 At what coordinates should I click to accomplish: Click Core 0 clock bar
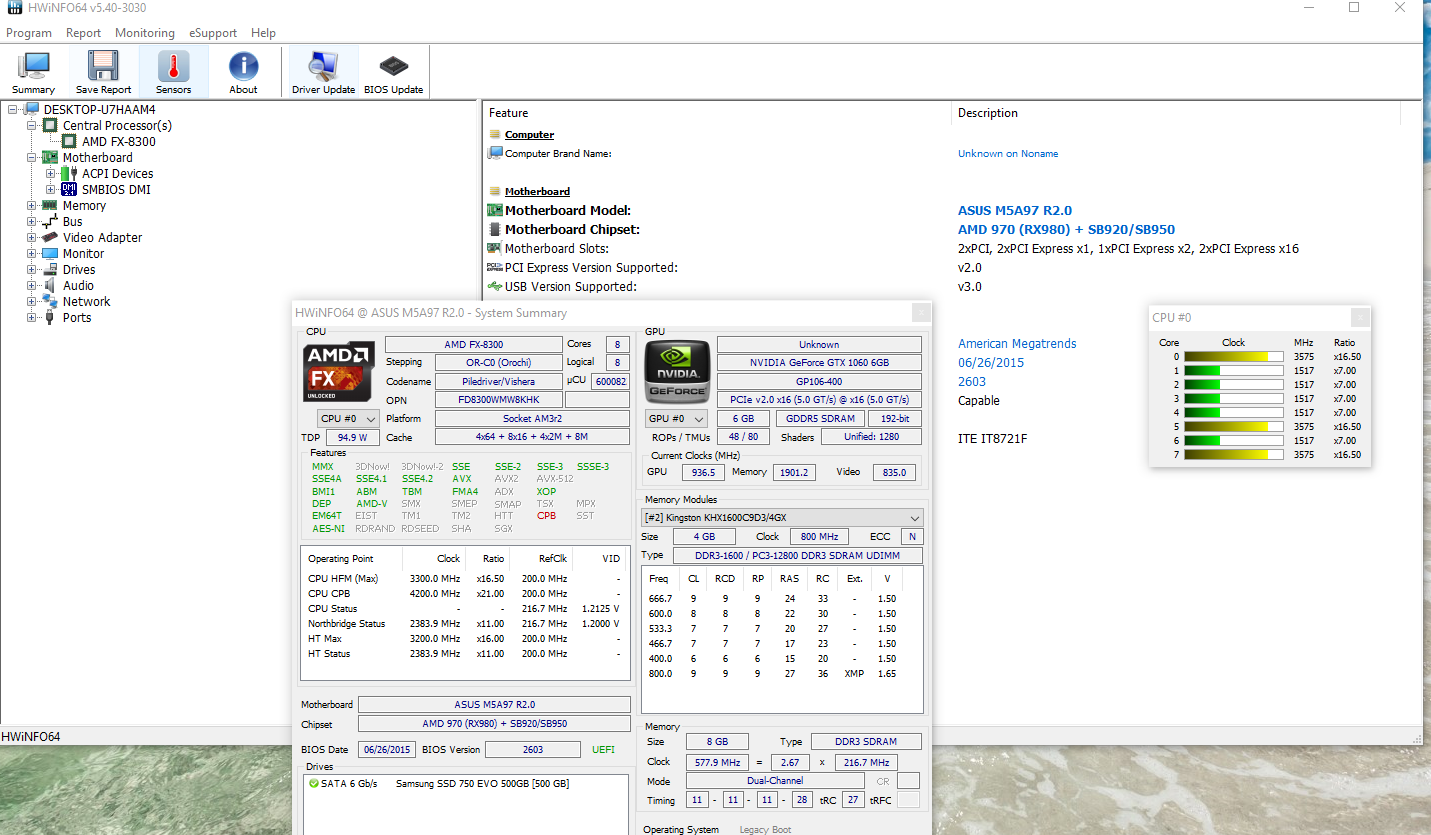pos(1233,357)
